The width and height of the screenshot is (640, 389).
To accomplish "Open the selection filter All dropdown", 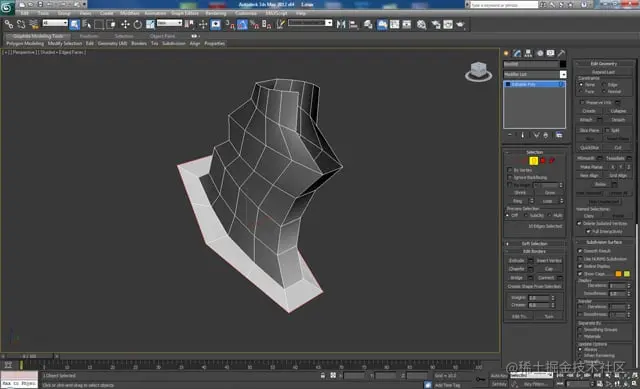I will pyautogui.click(x=55, y=23).
